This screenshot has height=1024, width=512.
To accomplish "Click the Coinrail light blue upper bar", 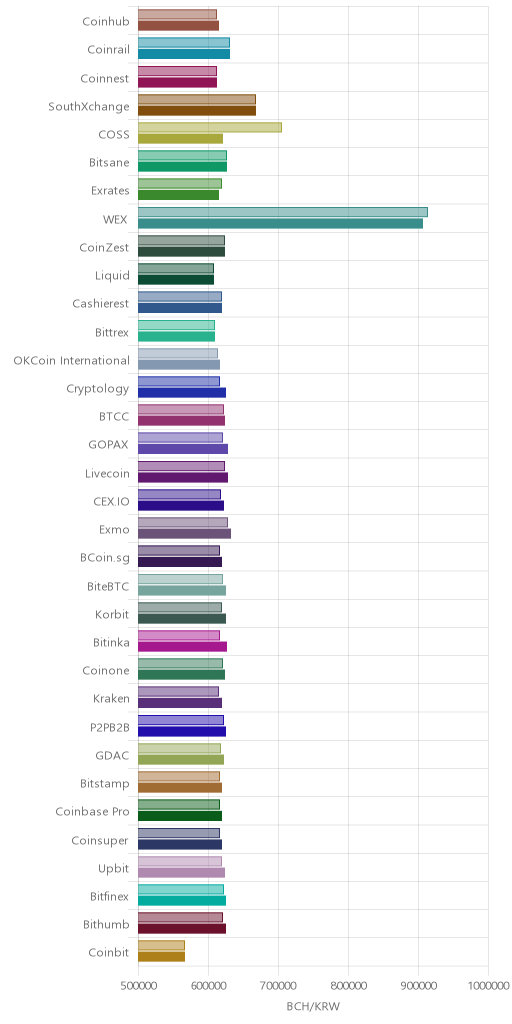I will [x=184, y=42].
